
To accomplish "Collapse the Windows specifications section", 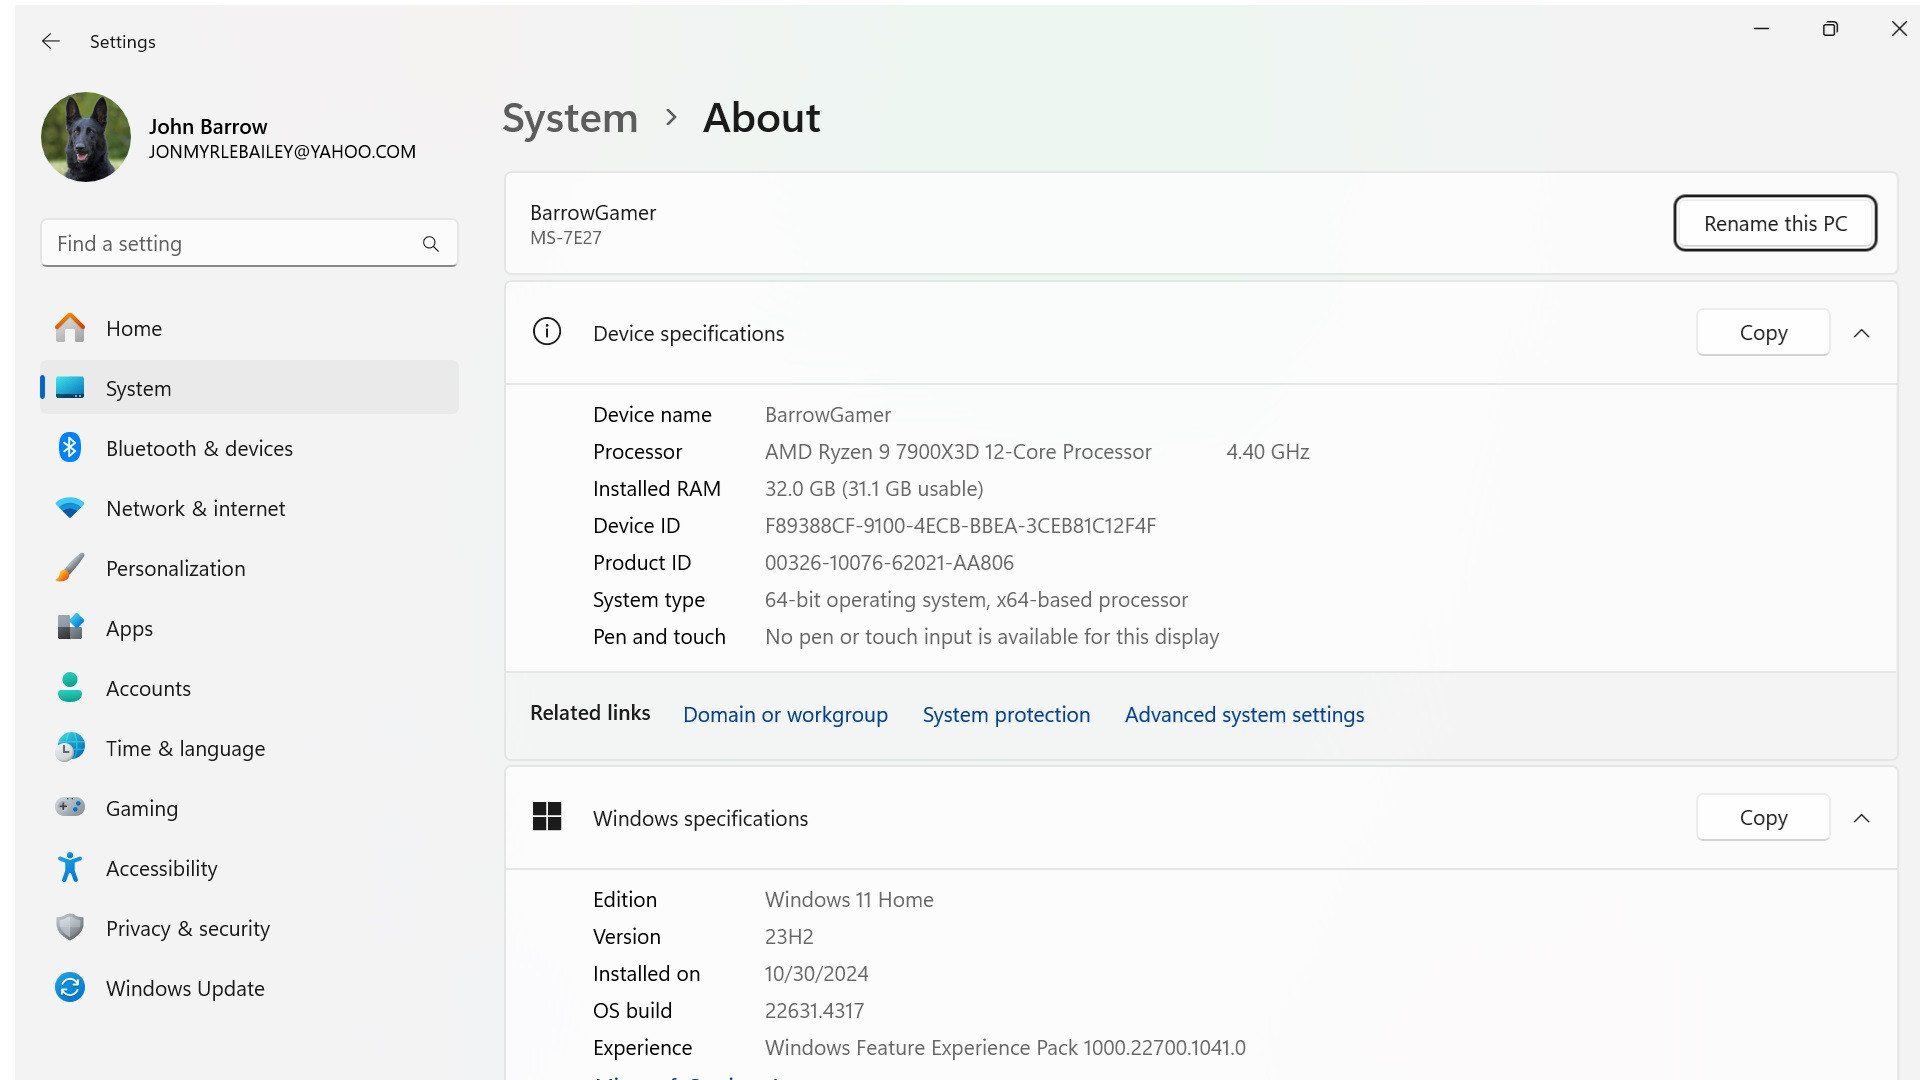I will coord(1861,818).
